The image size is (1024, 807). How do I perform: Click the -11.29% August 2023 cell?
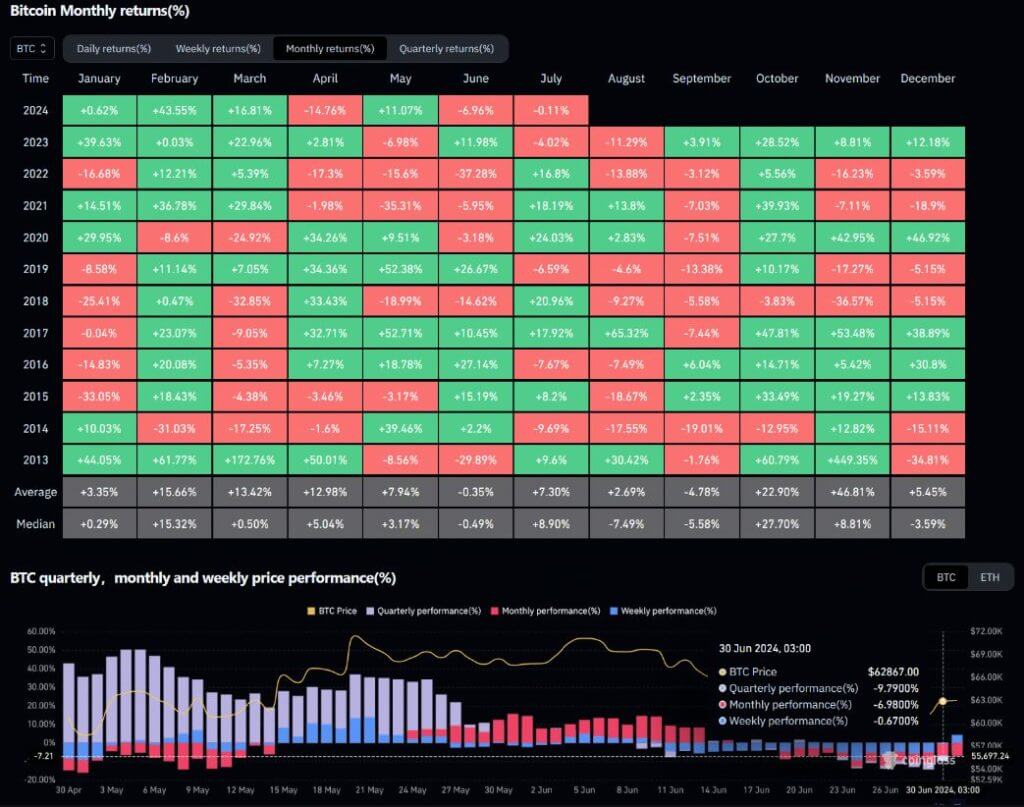(x=626, y=142)
